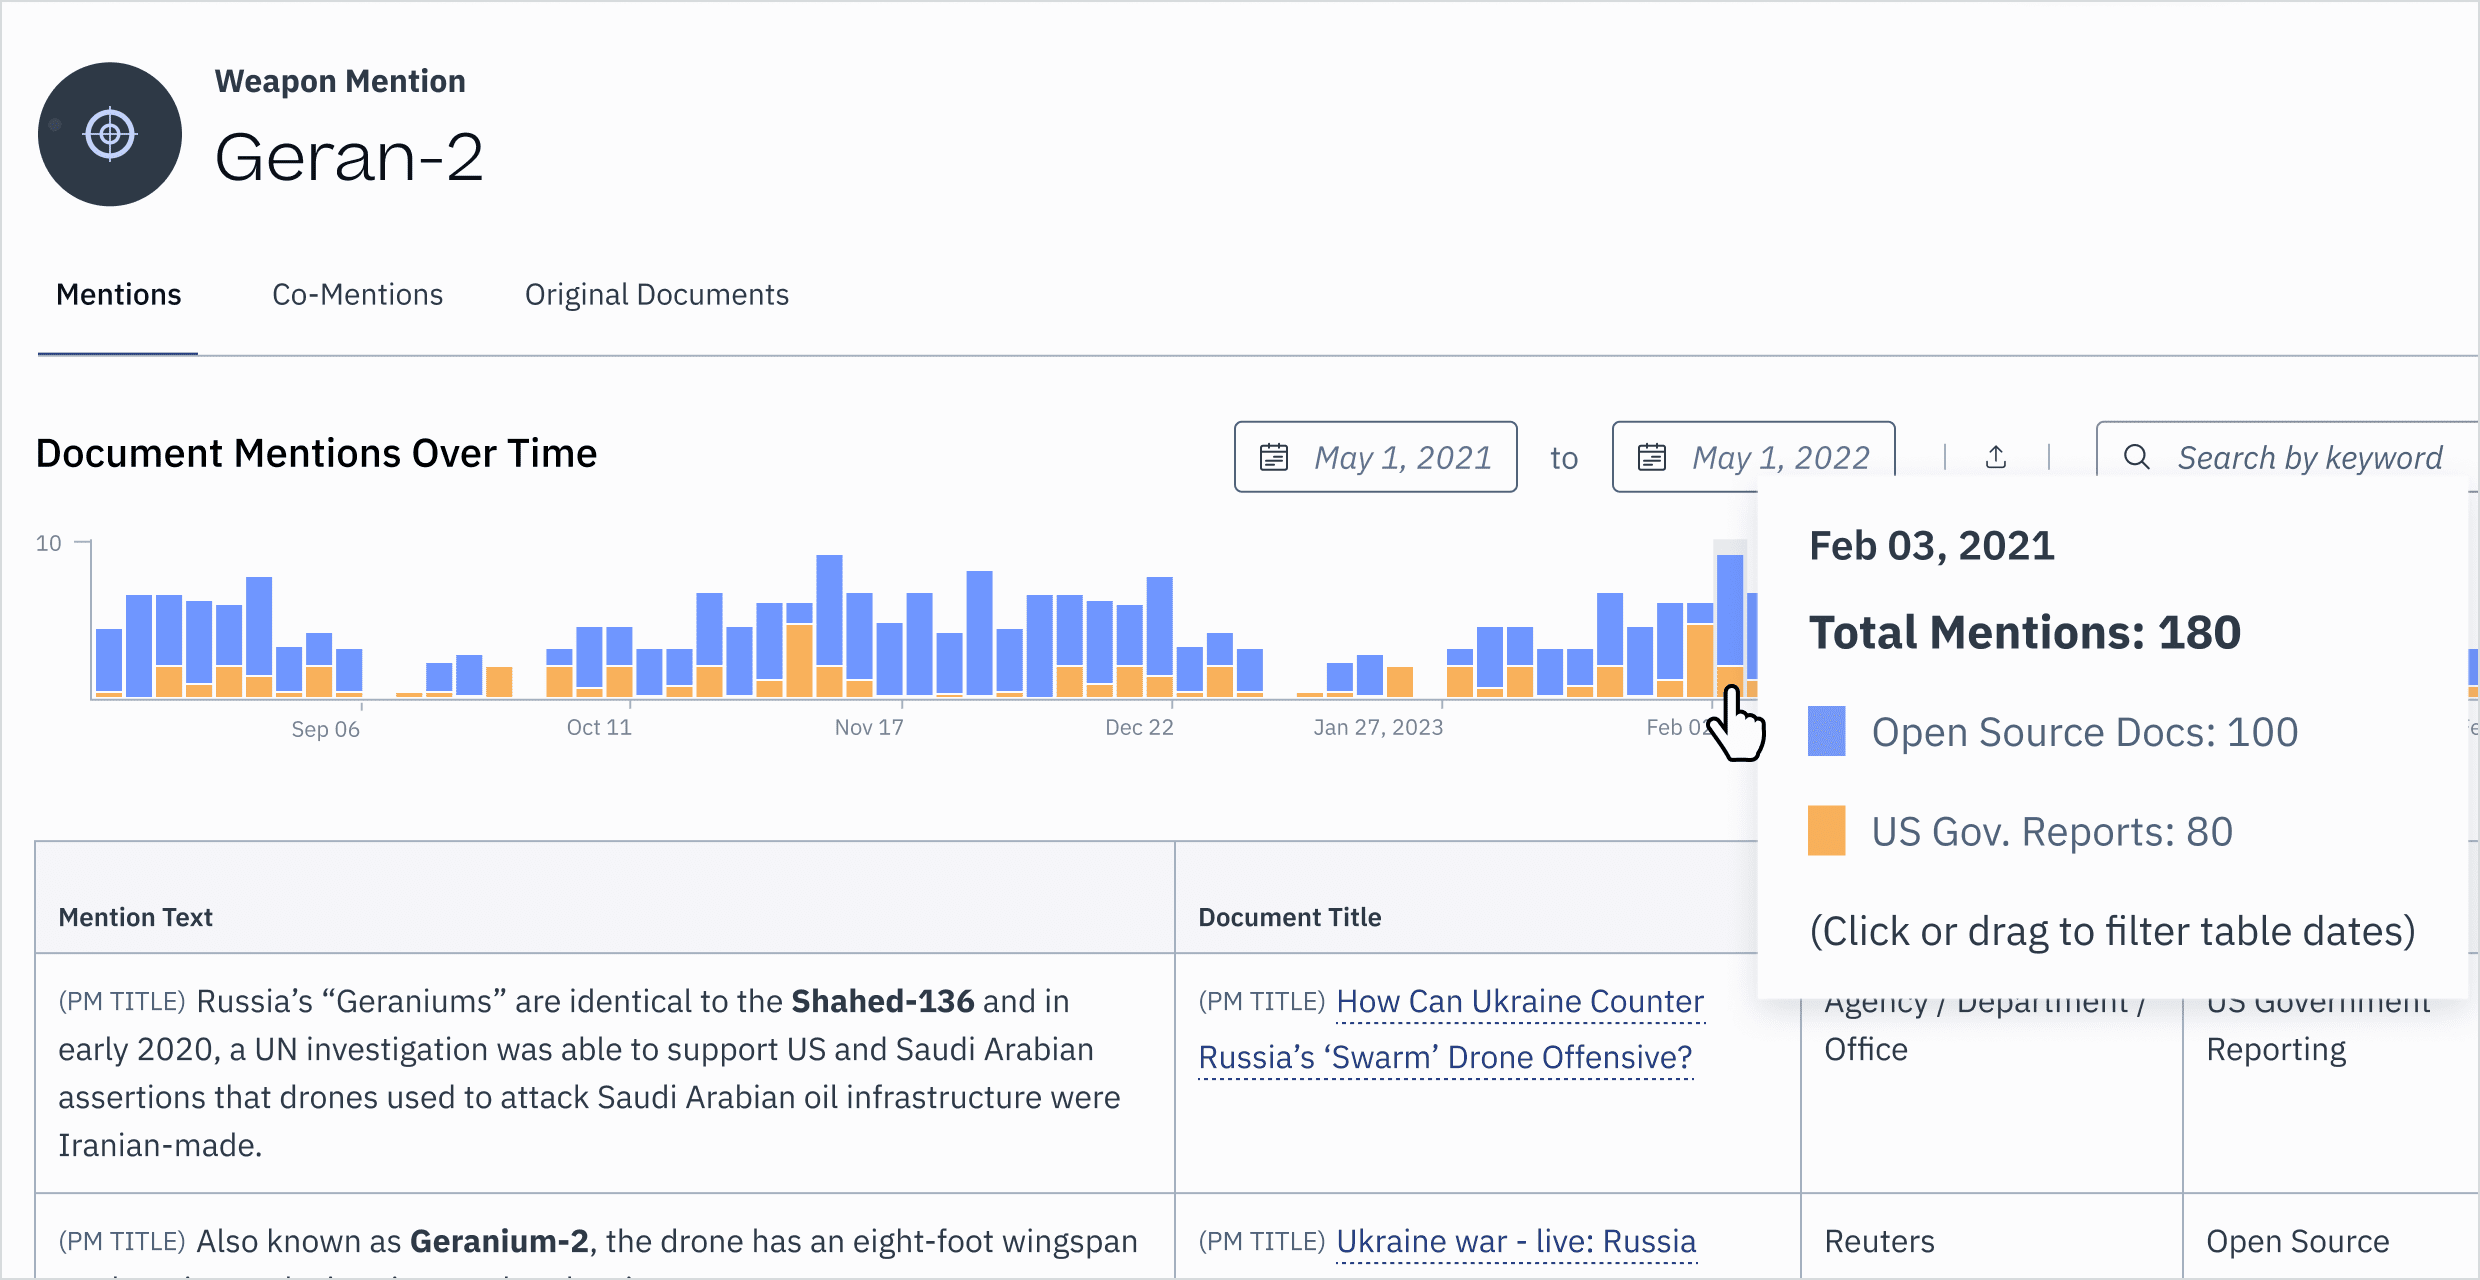
Task: Click the Document Title column header
Action: (x=1289, y=917)
